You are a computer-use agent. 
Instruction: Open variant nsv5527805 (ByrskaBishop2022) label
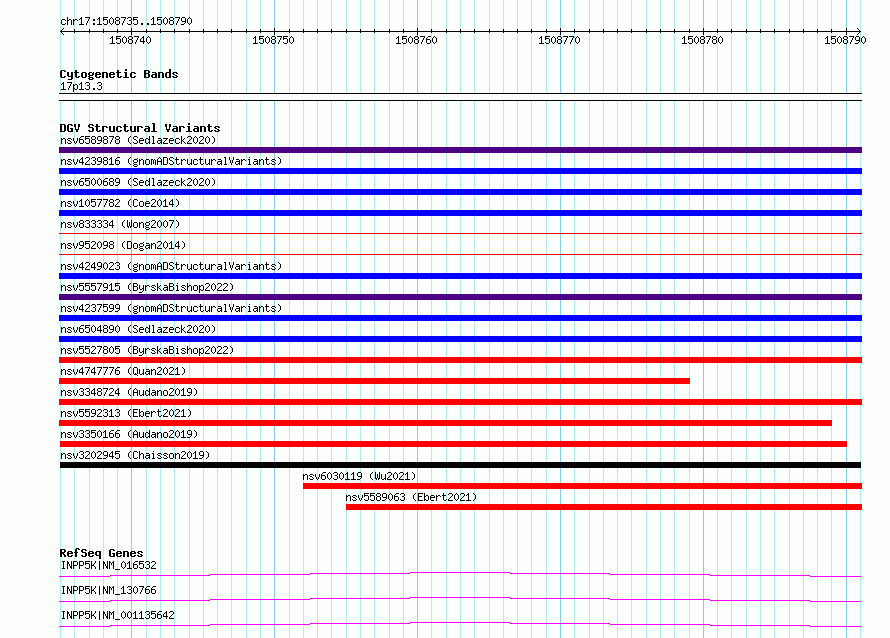tap(147, 350)
